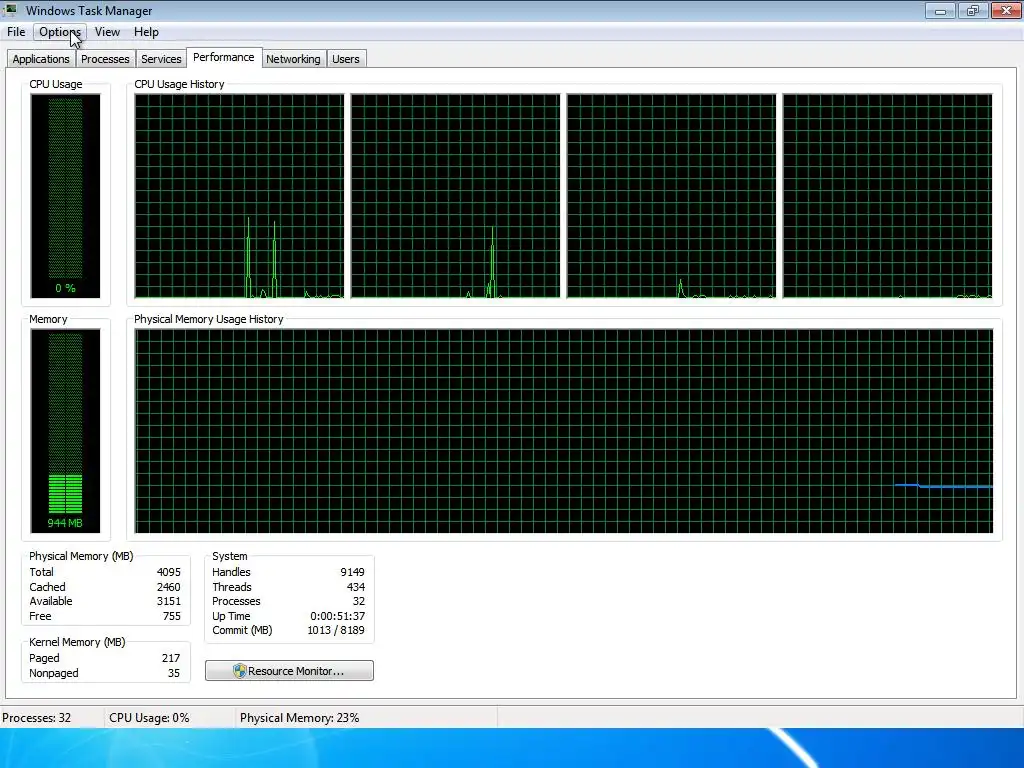
Task: Click the System group heading
Action: tap(230, 556)
